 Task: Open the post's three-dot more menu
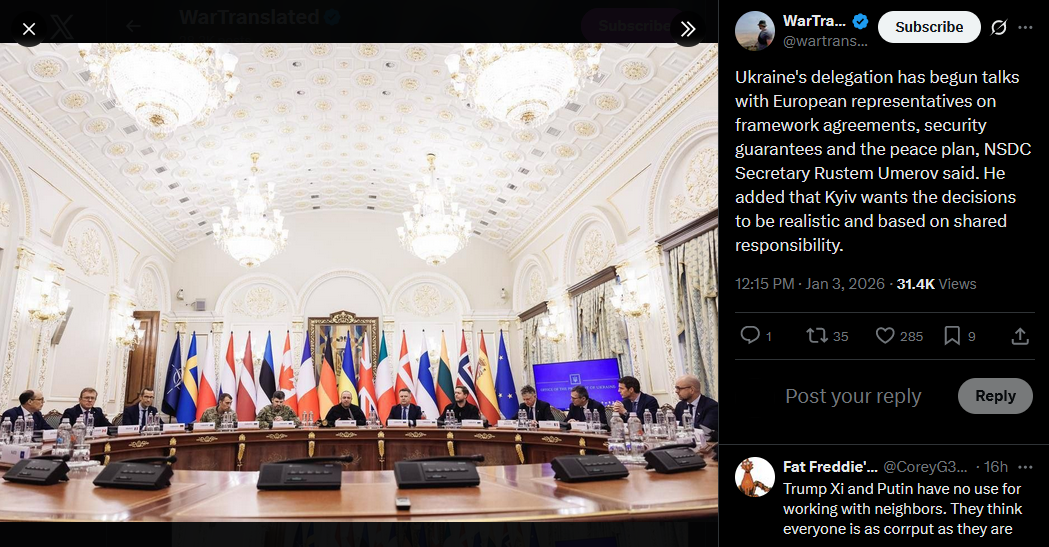click(1025, 27)
